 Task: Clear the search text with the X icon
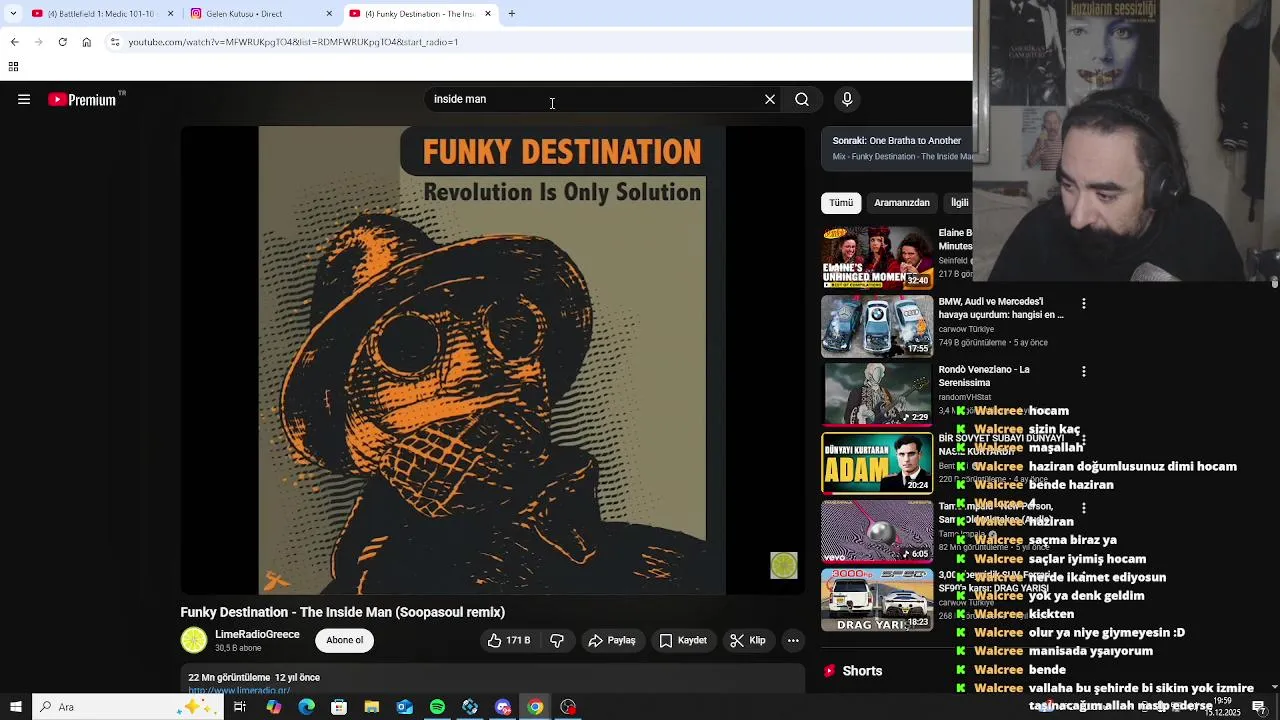pyautogui.click(x=770, y=99)
